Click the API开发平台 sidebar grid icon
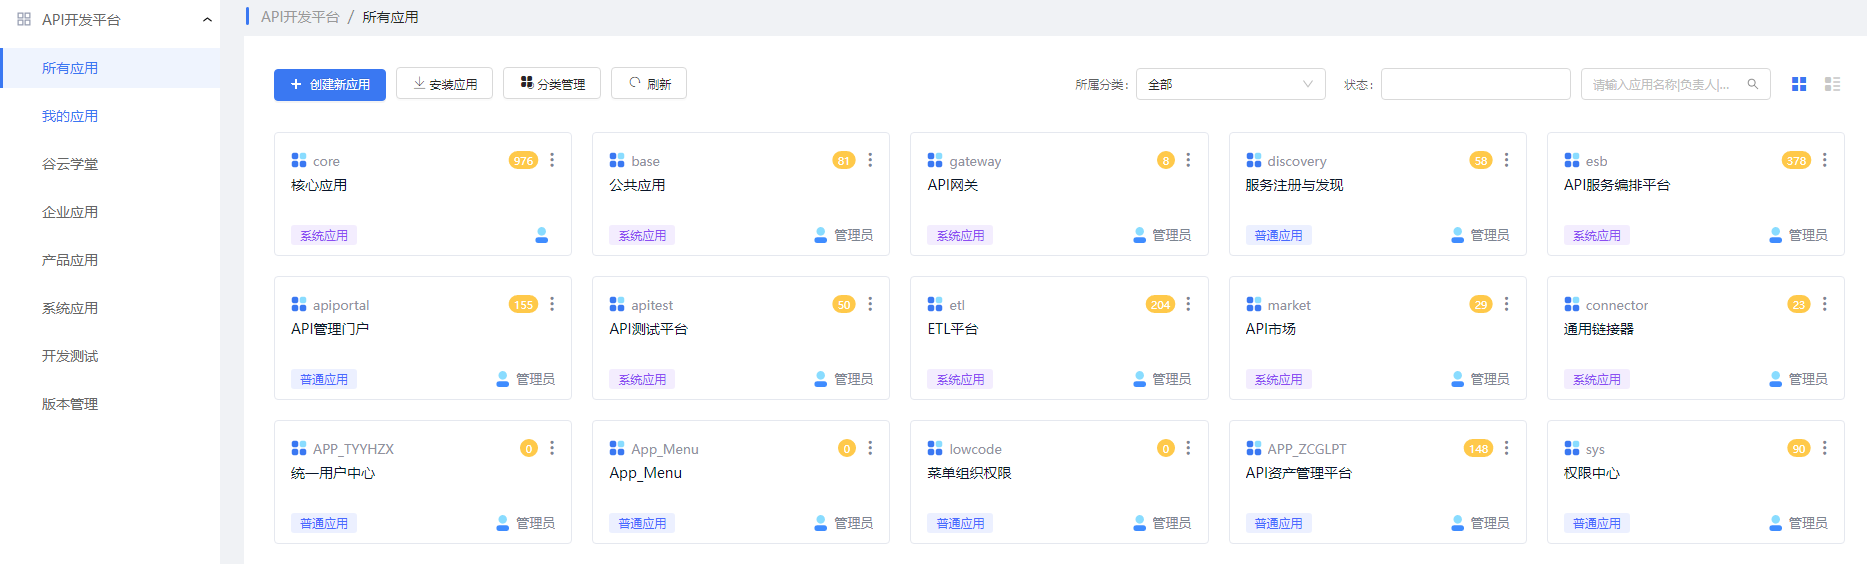The image size is (1867, 564). tap(24, 19)
